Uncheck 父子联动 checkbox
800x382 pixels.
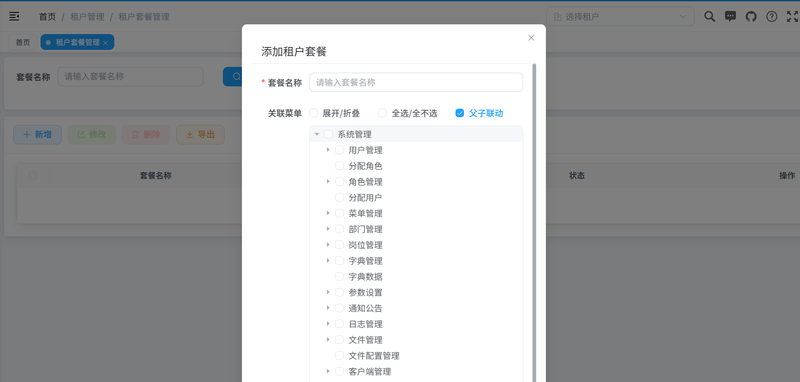pyautogui.click(x=460, y=113)
